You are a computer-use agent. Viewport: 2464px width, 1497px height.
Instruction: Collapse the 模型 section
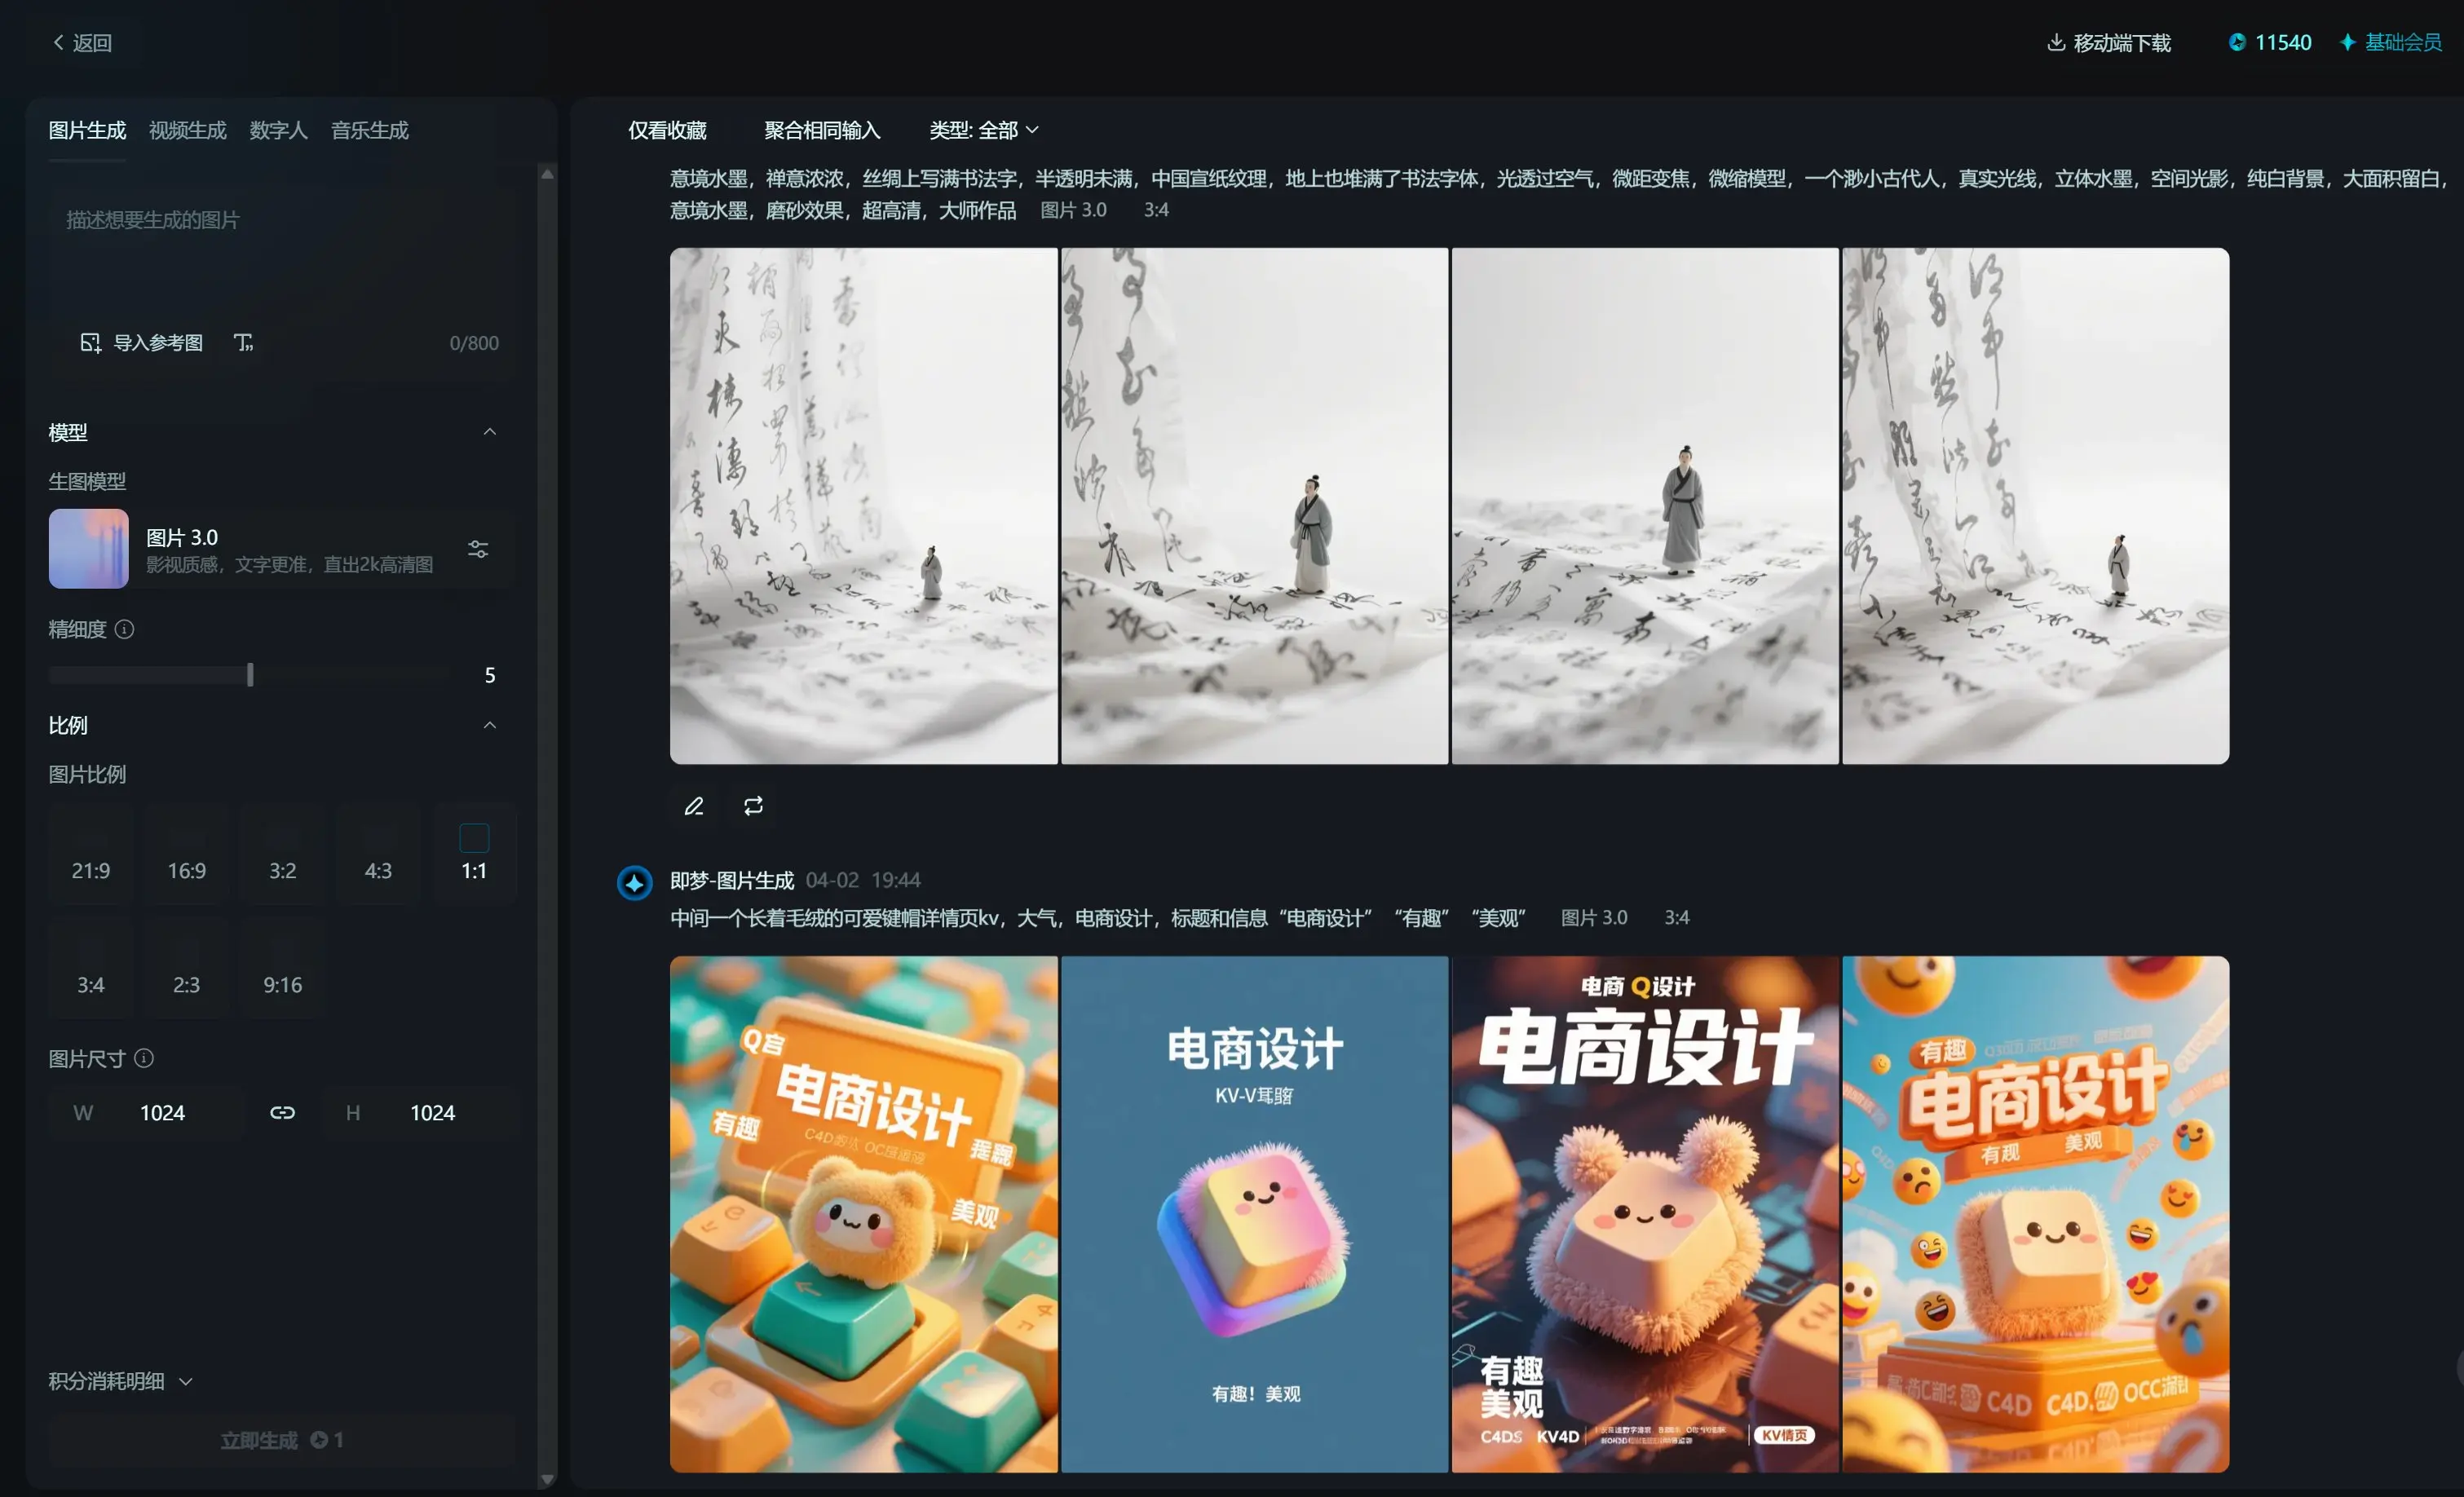pos(490,432)
